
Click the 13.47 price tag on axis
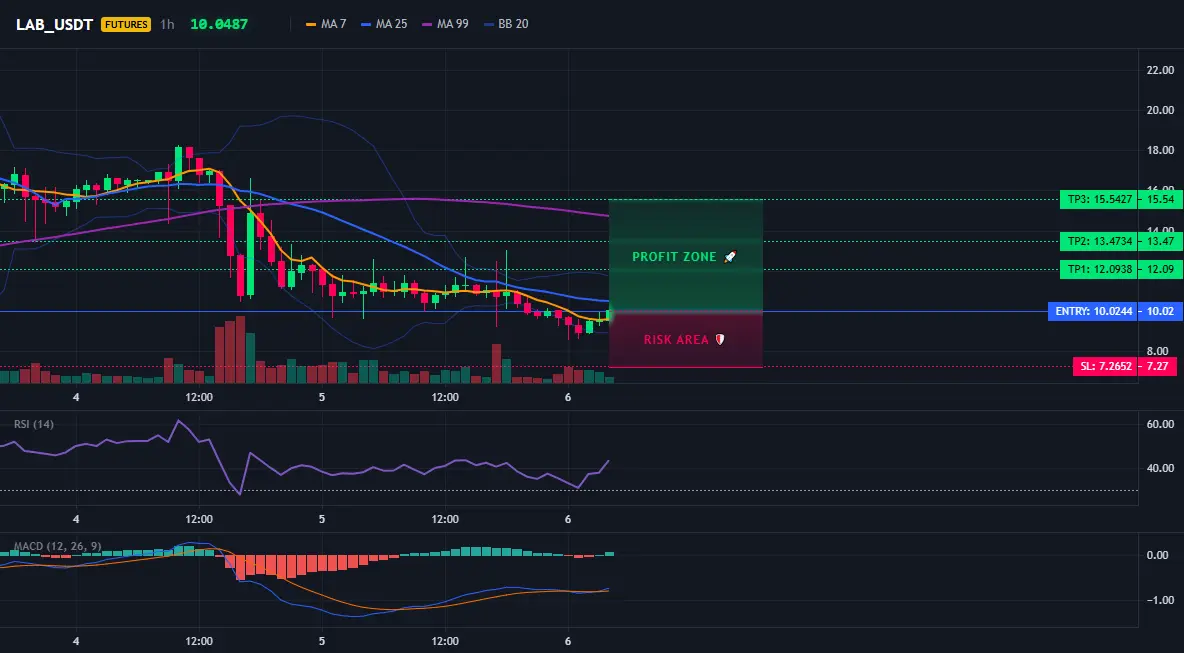[x=1161, y=242]
